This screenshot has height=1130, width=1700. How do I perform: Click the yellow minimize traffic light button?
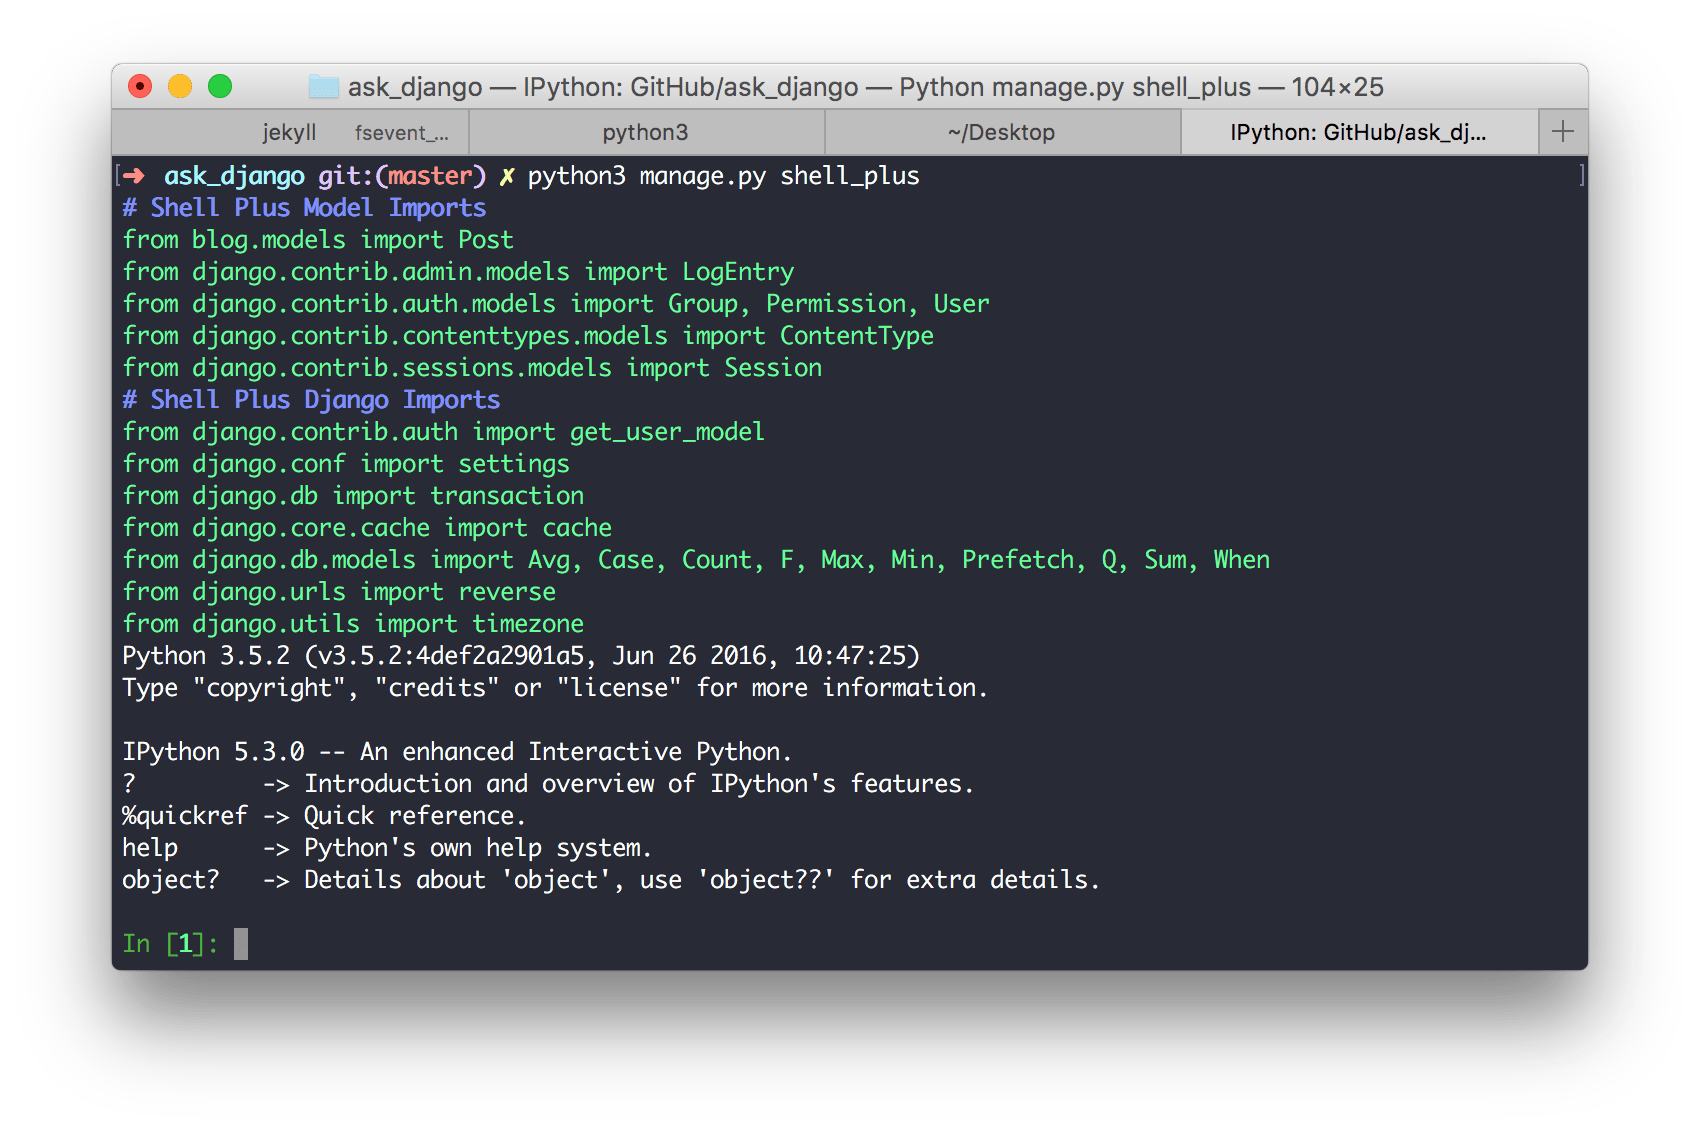[180, 87]
